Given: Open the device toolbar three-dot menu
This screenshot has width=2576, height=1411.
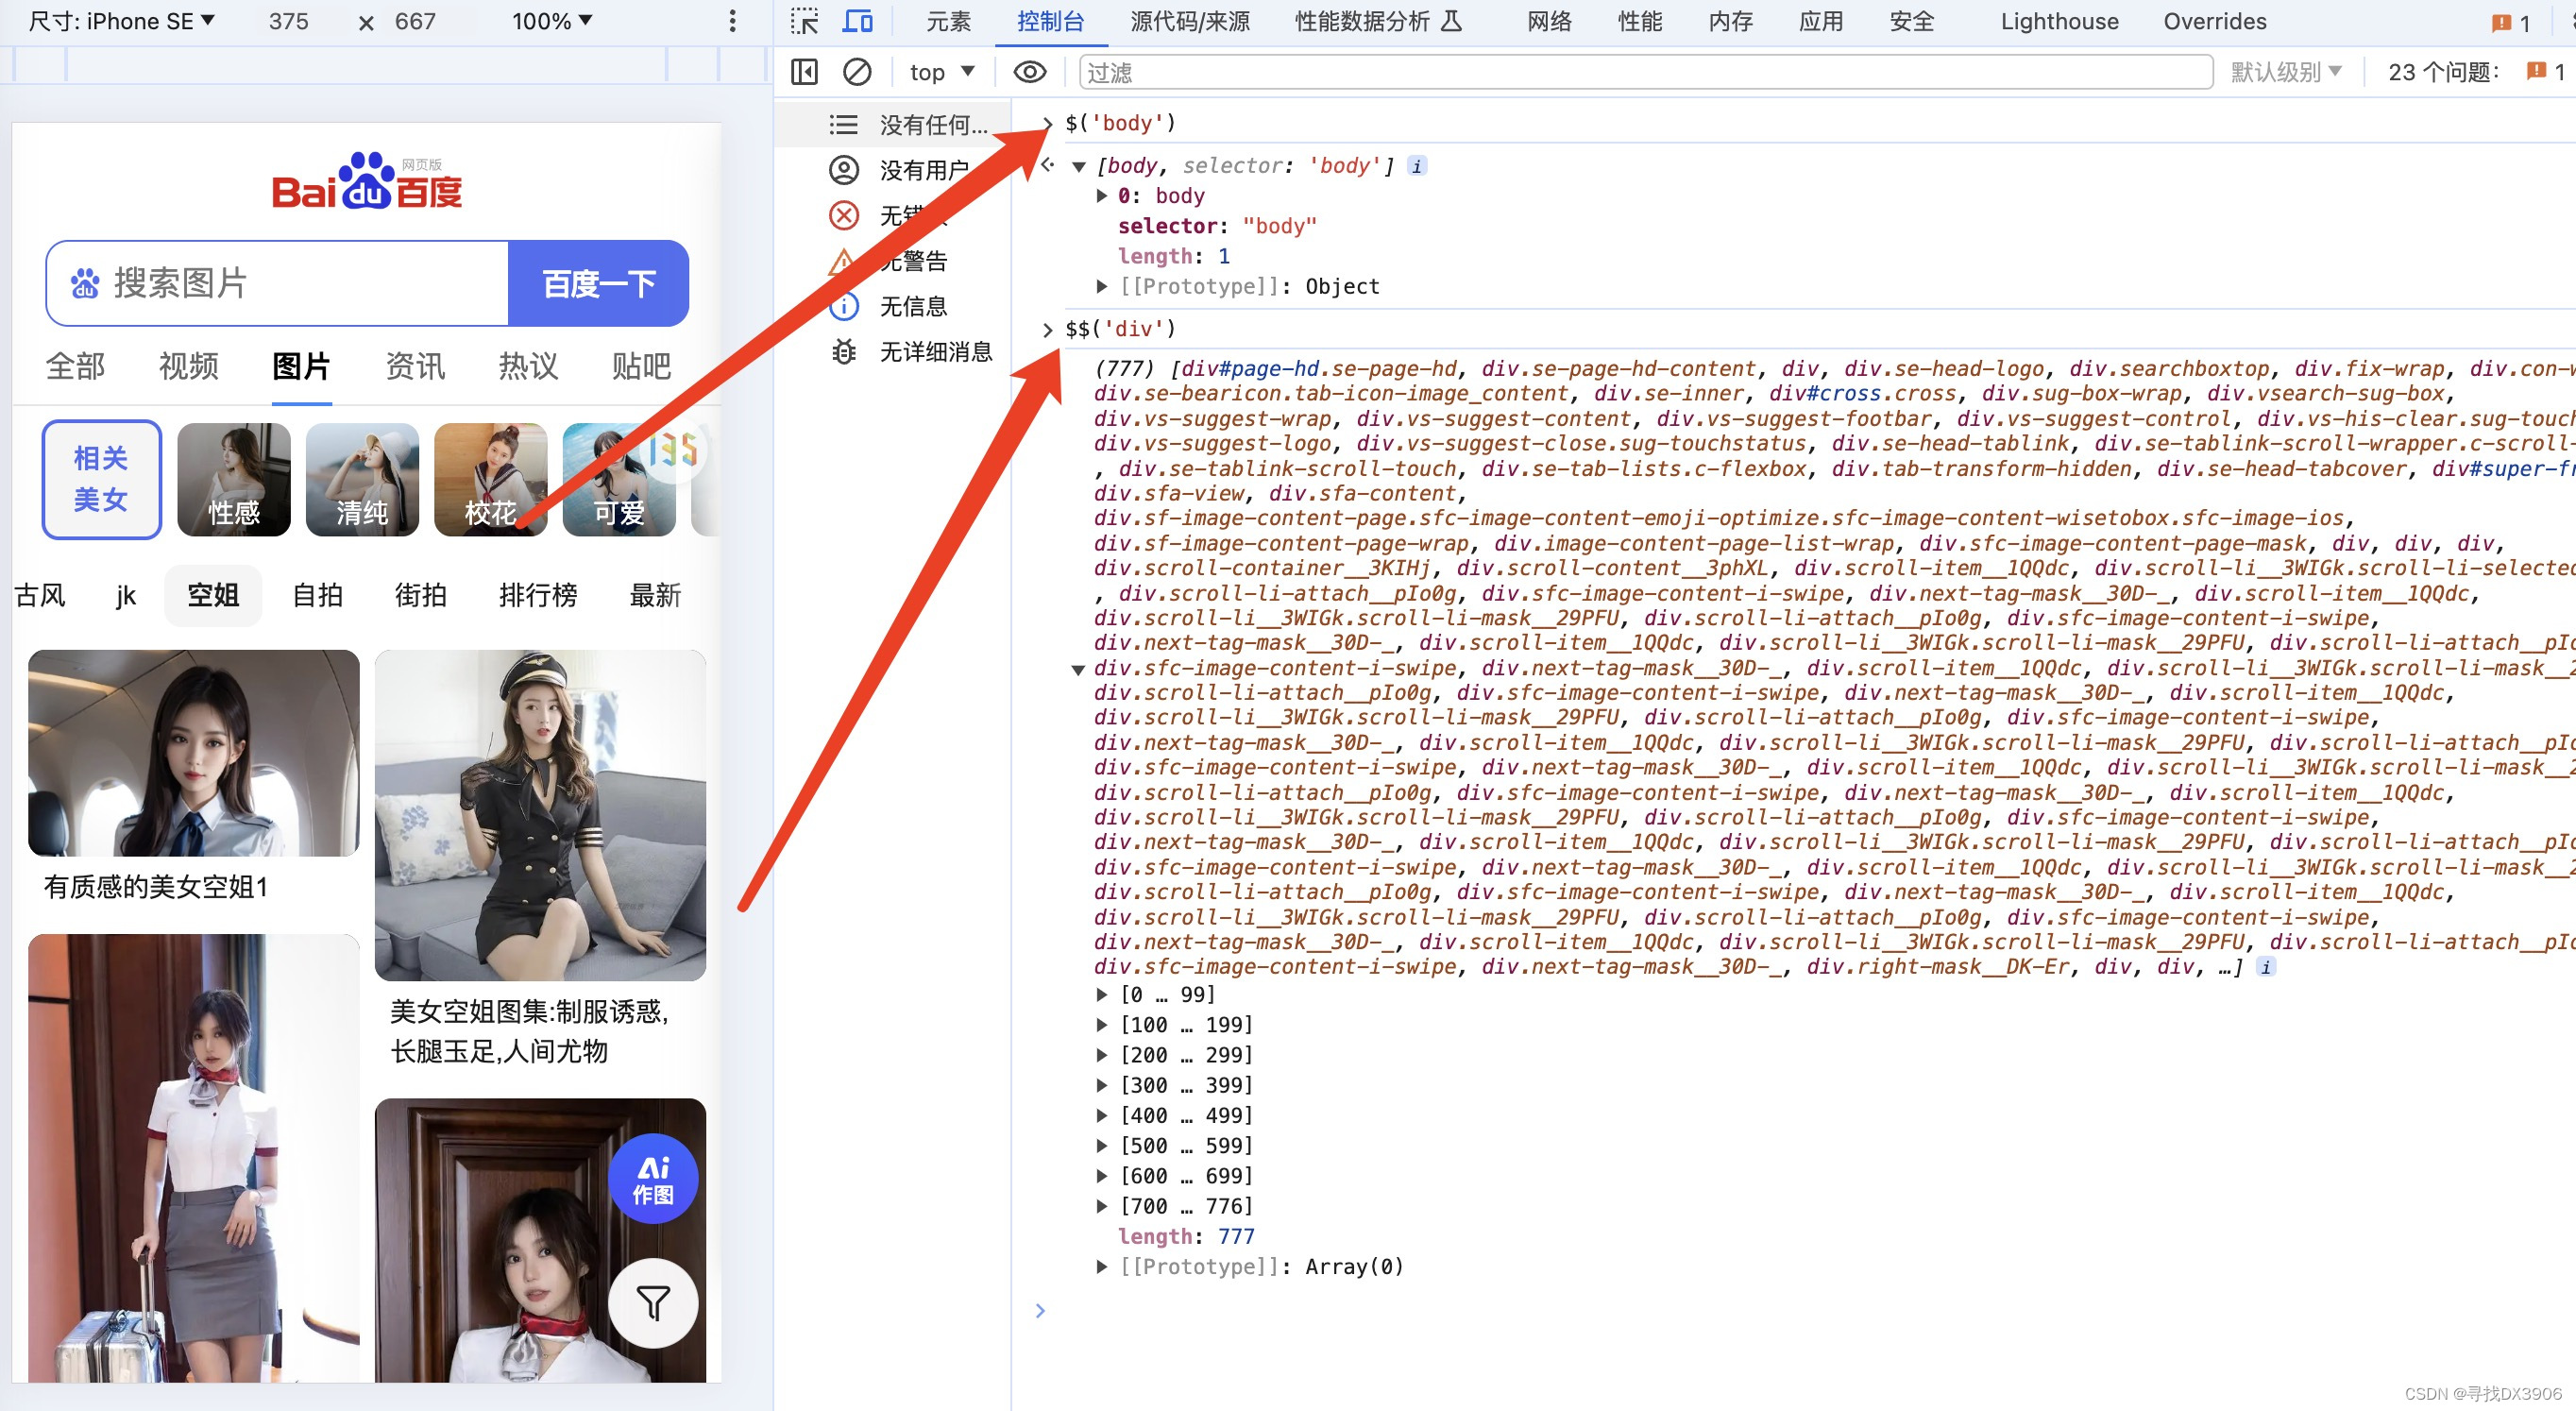Looking at the screenshot, I should (732, 21).
